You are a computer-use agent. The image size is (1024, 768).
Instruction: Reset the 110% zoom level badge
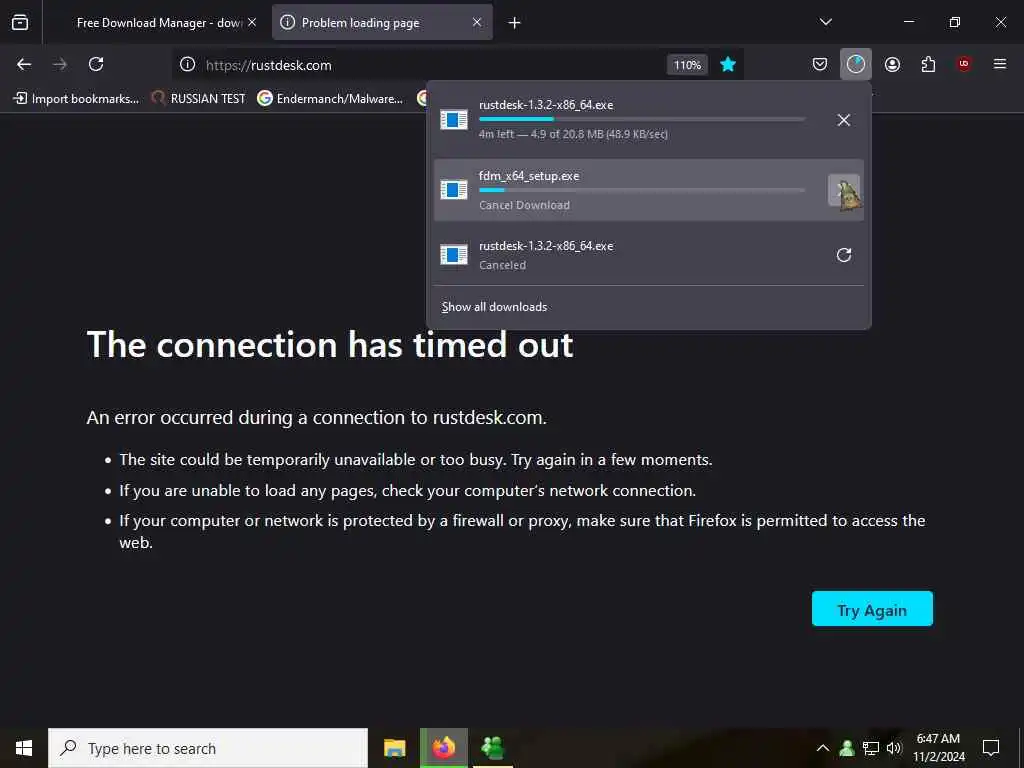click(687, 65)
